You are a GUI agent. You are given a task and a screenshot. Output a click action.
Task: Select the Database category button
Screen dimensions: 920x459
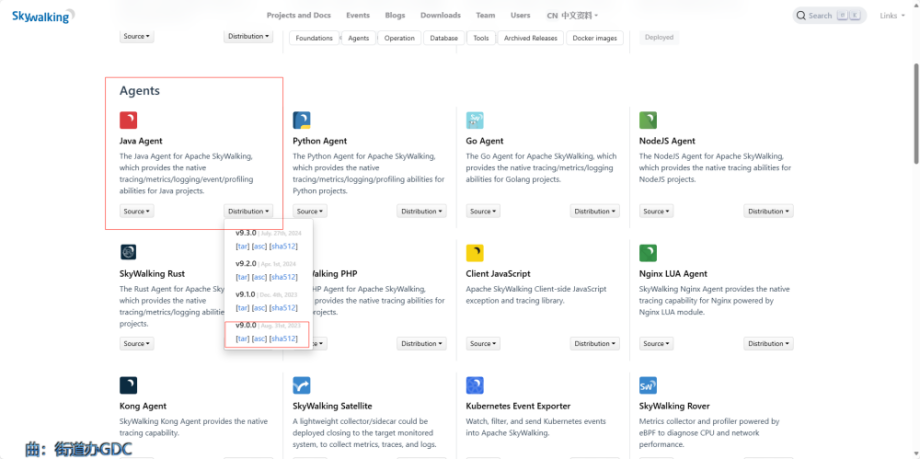444,38
